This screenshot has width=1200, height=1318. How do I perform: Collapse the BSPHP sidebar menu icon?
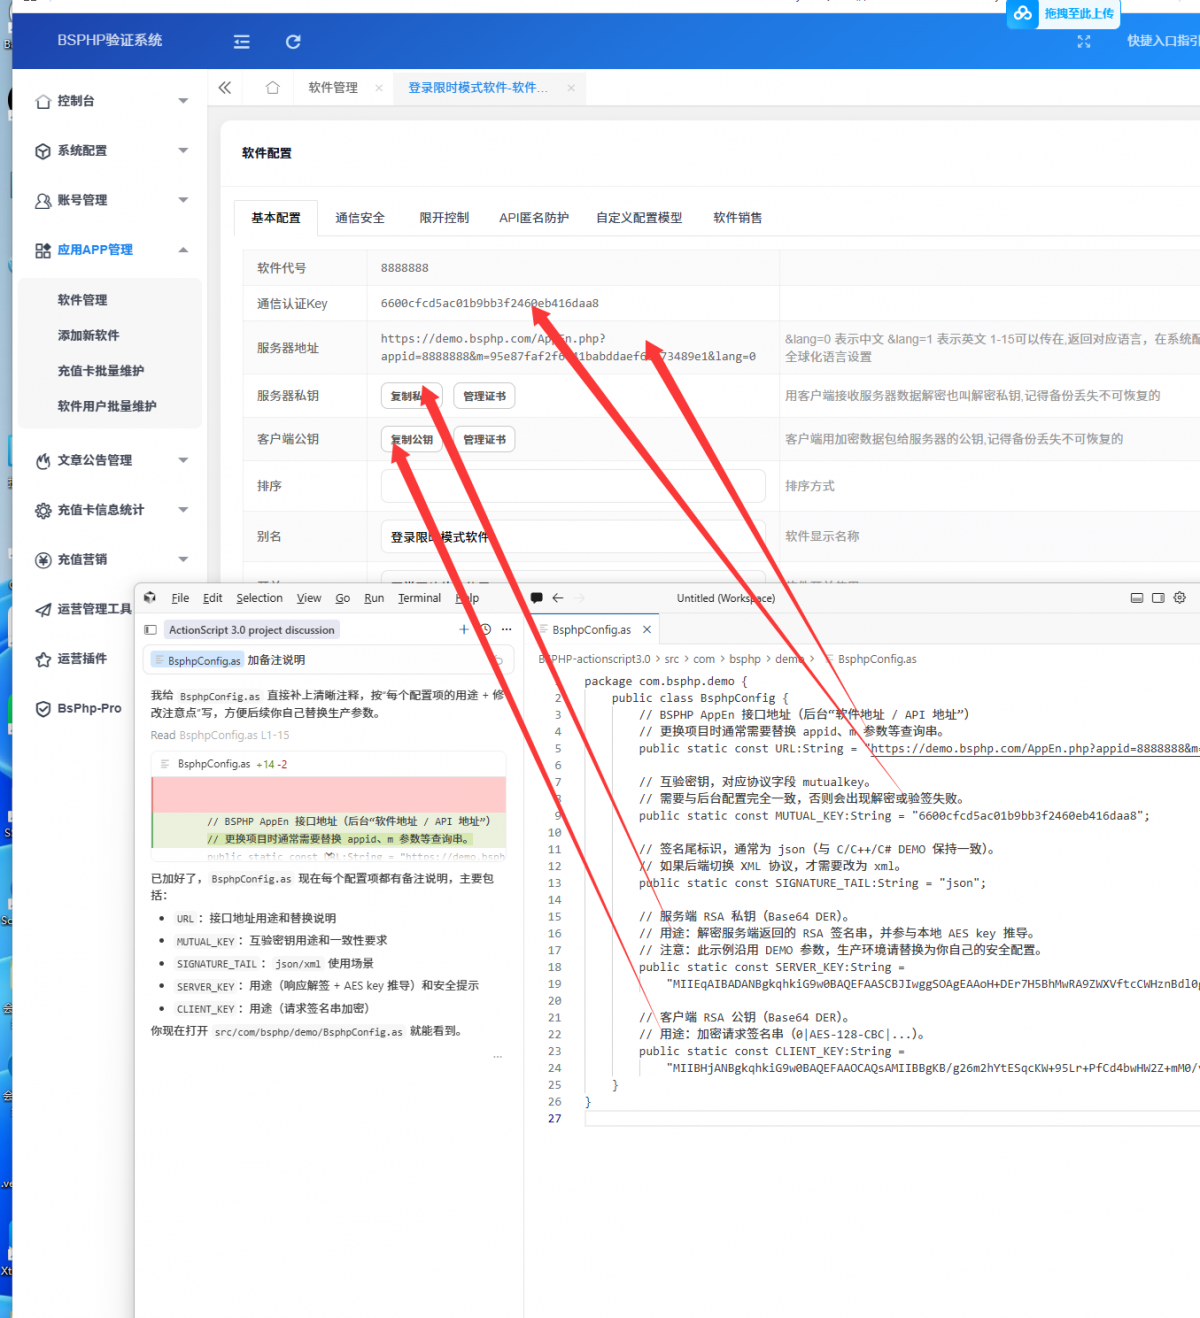tap(242, 42)
